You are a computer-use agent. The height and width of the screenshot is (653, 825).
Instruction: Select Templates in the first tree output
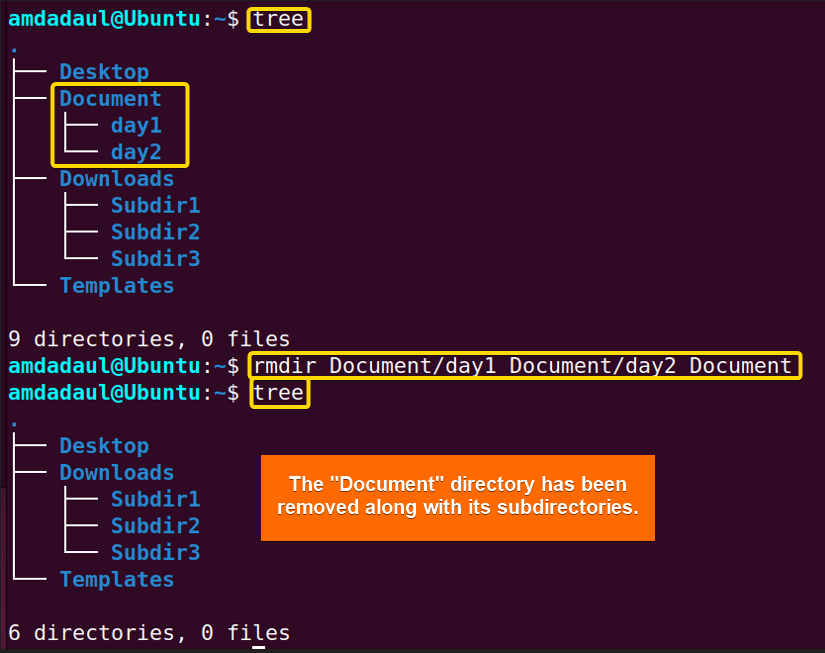[x=116, y=285]
